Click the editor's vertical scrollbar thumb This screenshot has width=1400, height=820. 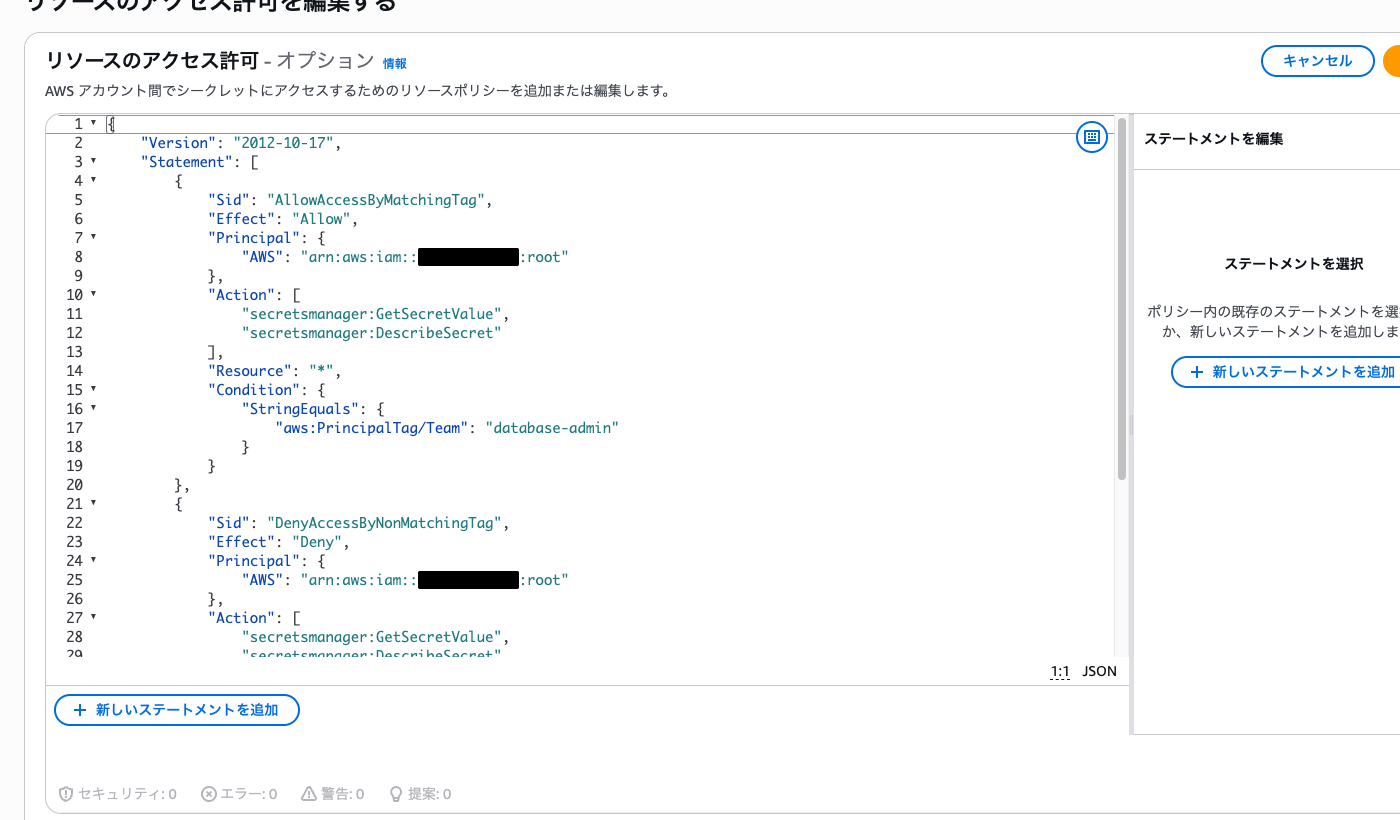(x=1122, y=299)
